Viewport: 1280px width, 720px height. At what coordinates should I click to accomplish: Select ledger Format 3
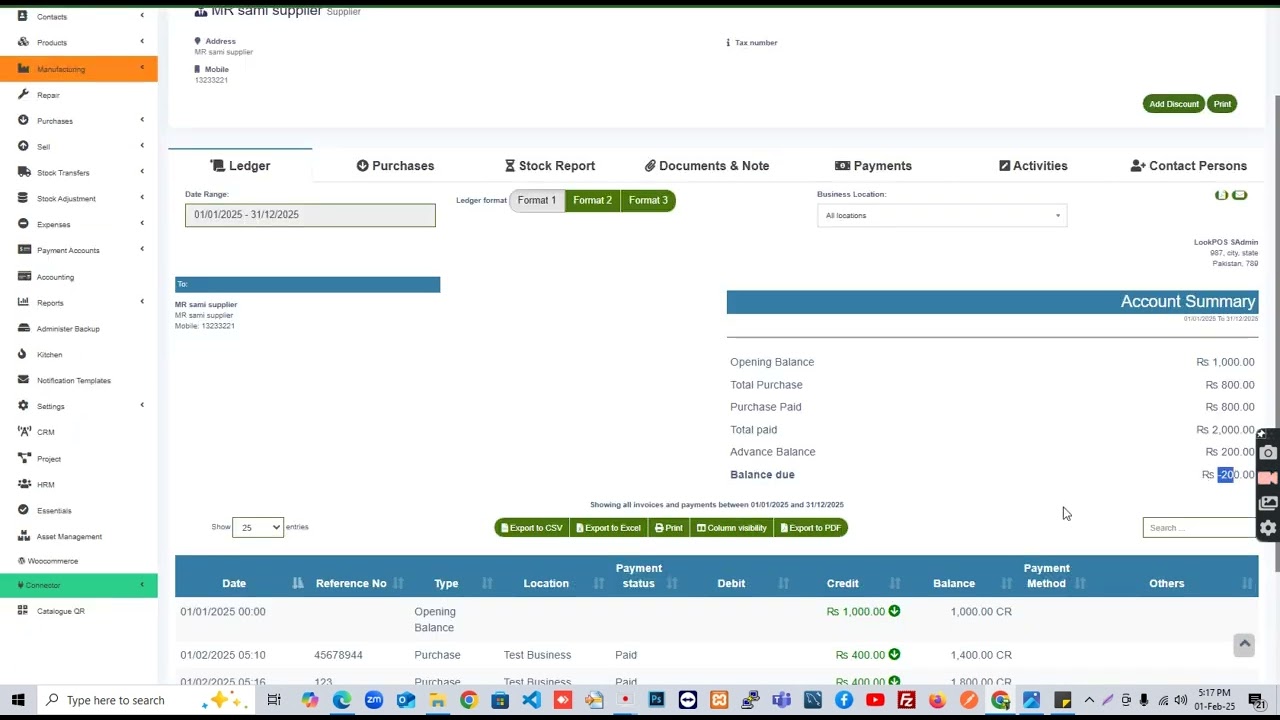pos(648,200)
